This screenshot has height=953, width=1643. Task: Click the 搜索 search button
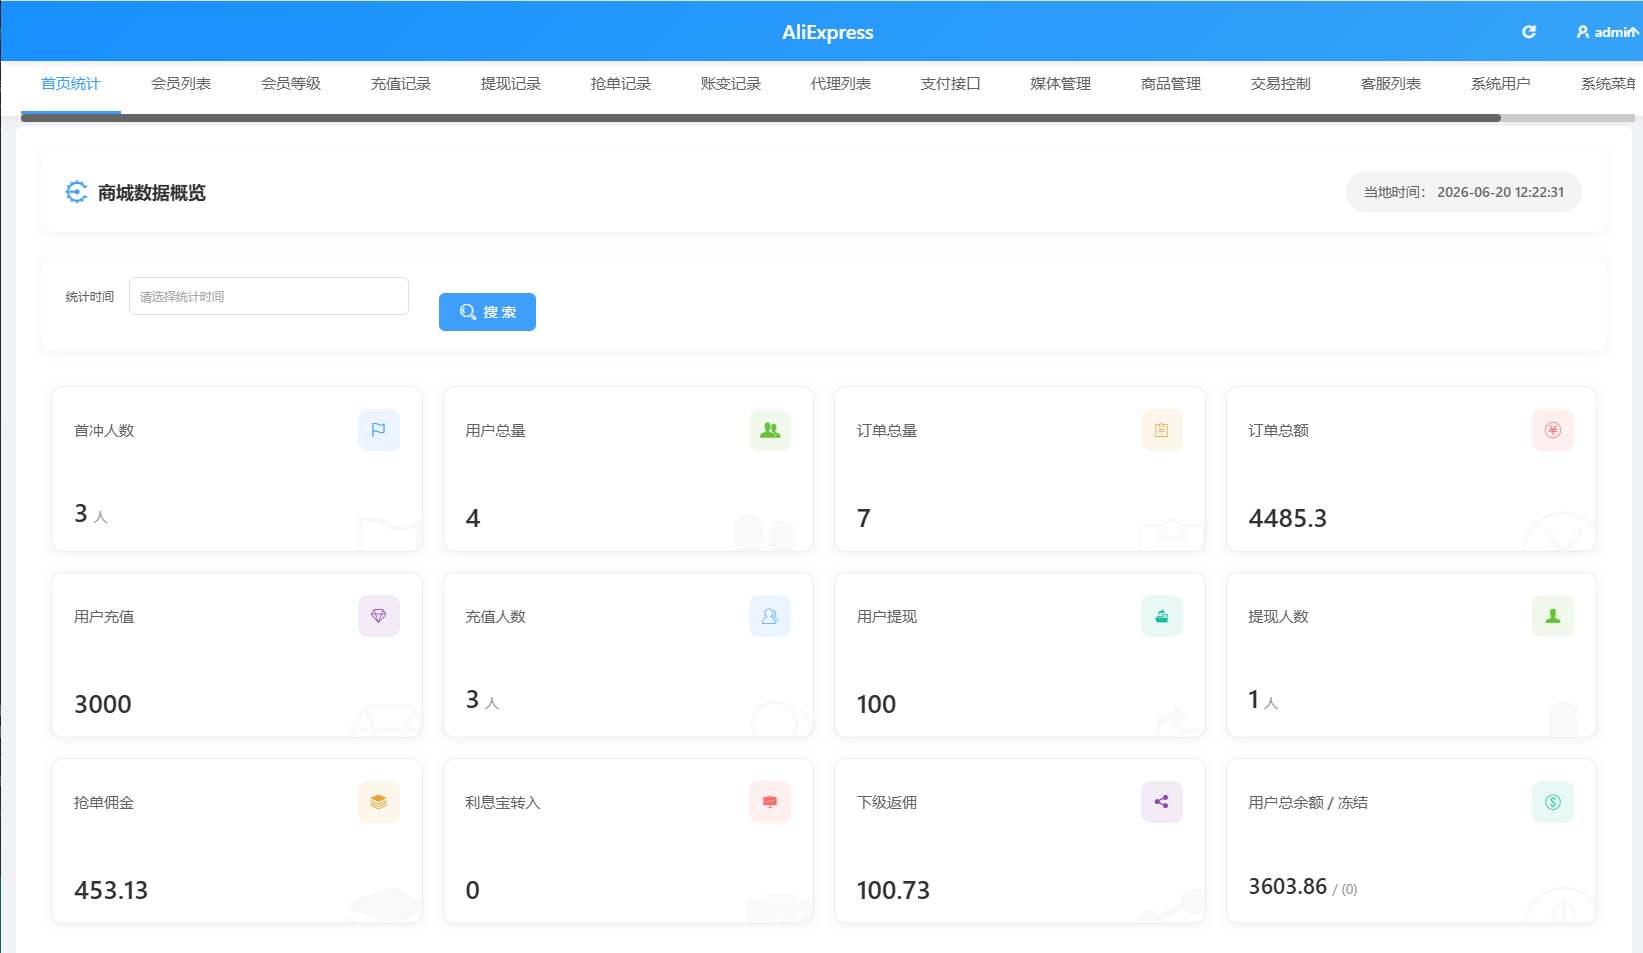[487, 312]
